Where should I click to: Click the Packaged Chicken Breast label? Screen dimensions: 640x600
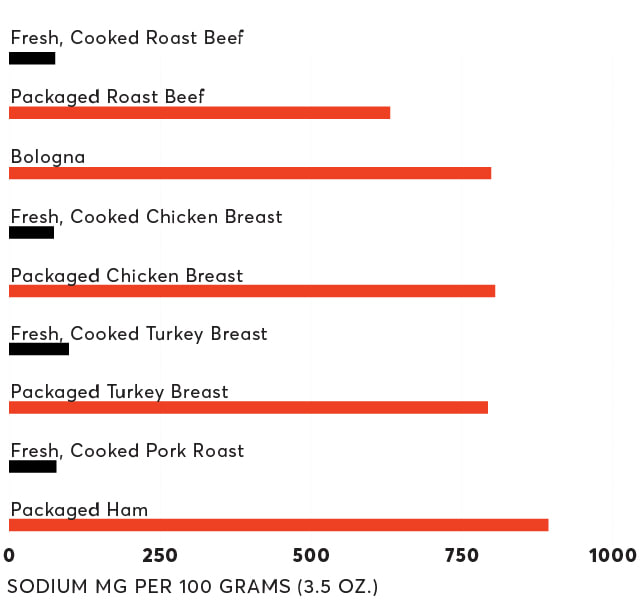click(127, 276)
